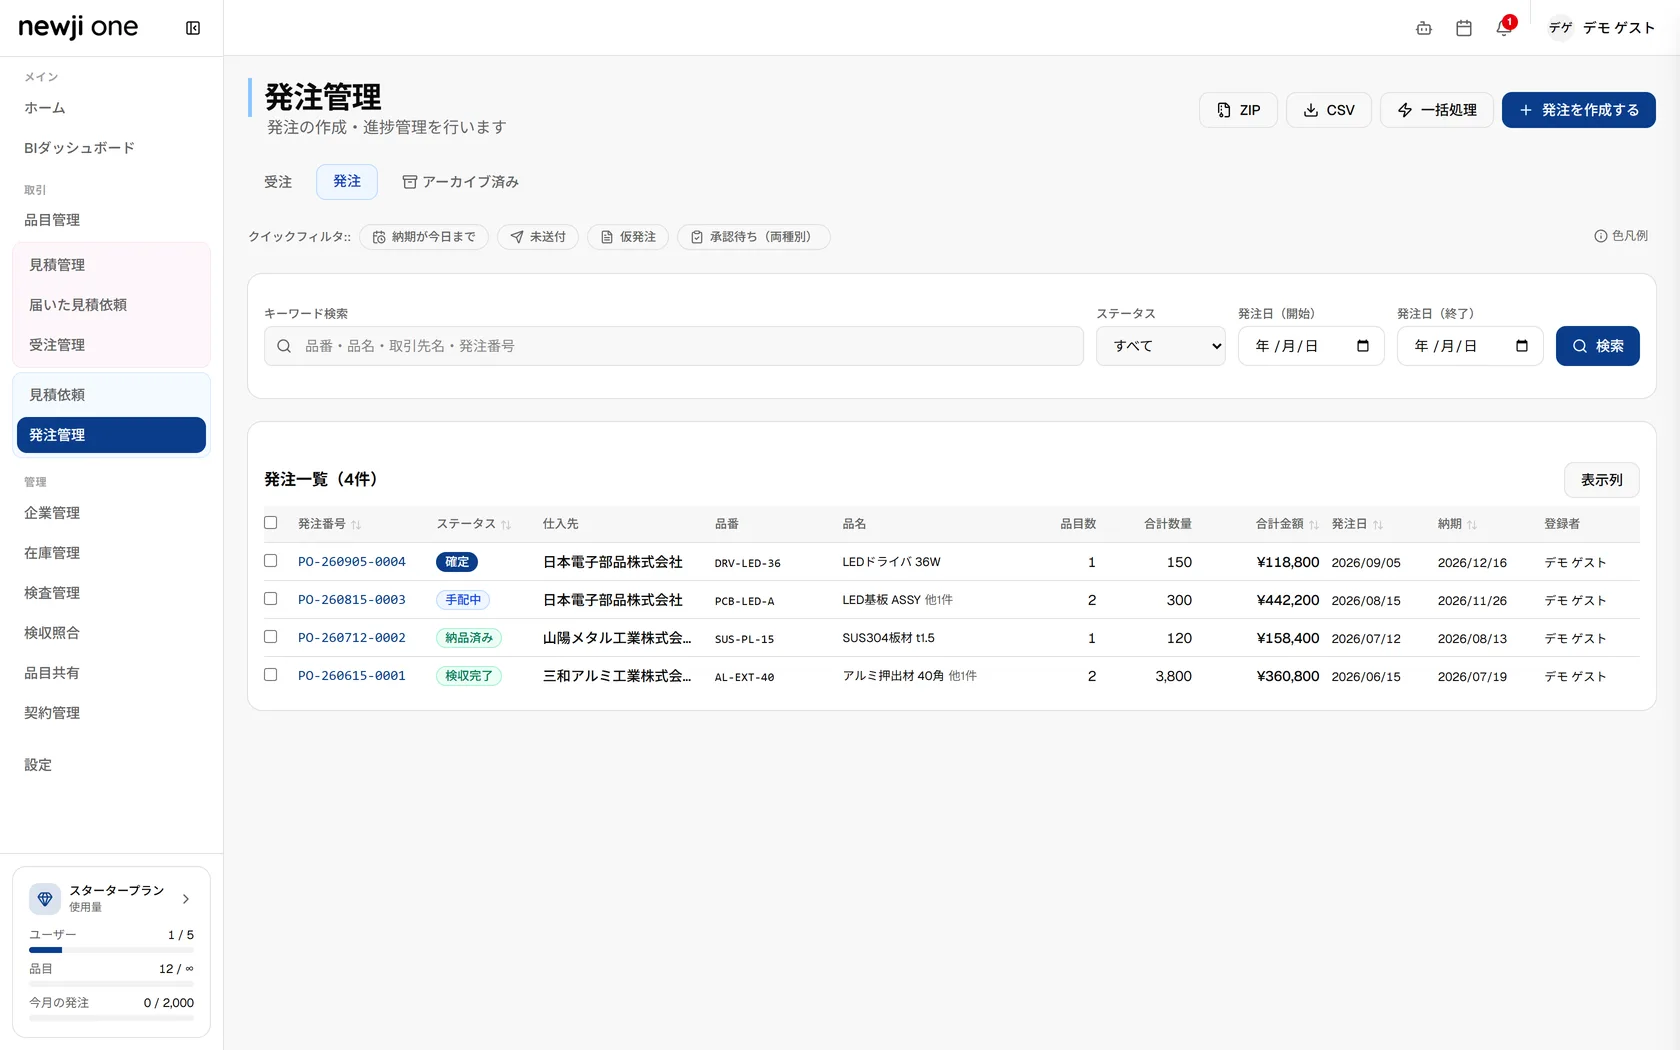The height and width of the screenshot is (1050, 1680).
Task: Apply the 承認待ち(両種別) quick filter
Action: pyautogui.click(x=754, y=237)
